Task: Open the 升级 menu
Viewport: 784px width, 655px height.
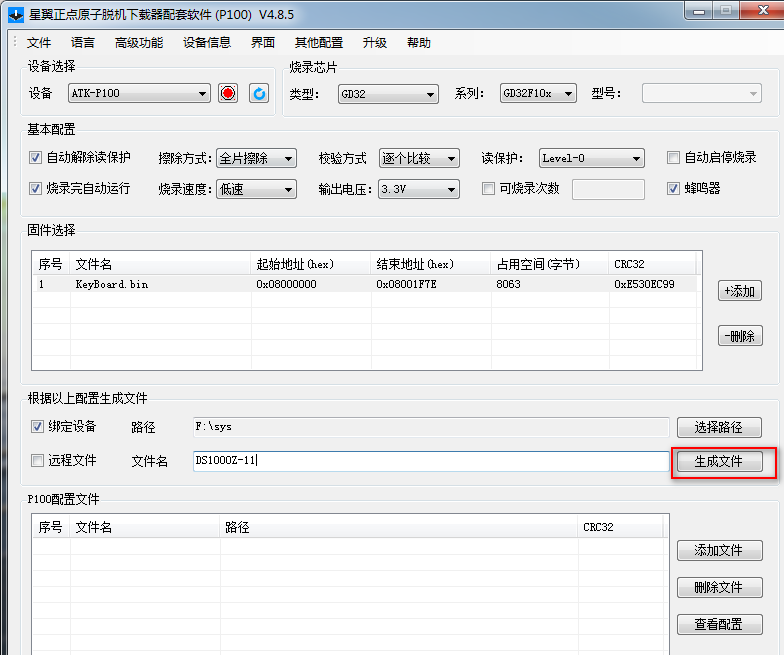Action: click(x=375, y=43)
